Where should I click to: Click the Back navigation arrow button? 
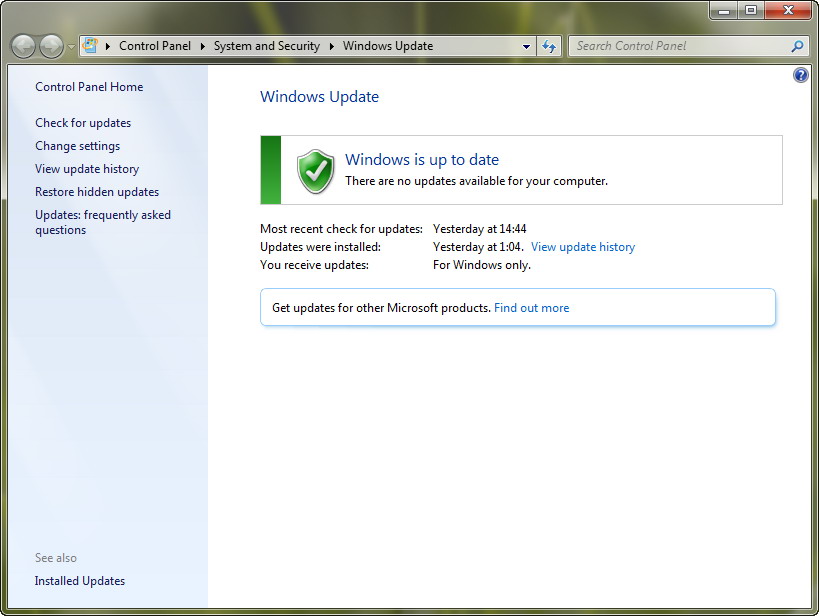[x=24, y=47]
